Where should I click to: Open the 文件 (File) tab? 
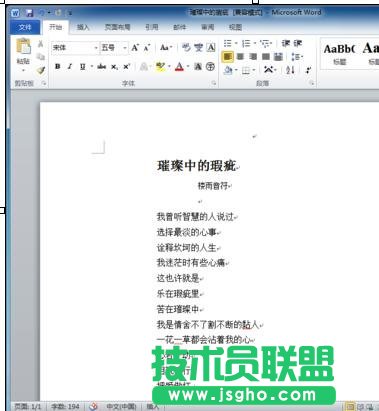25,27
